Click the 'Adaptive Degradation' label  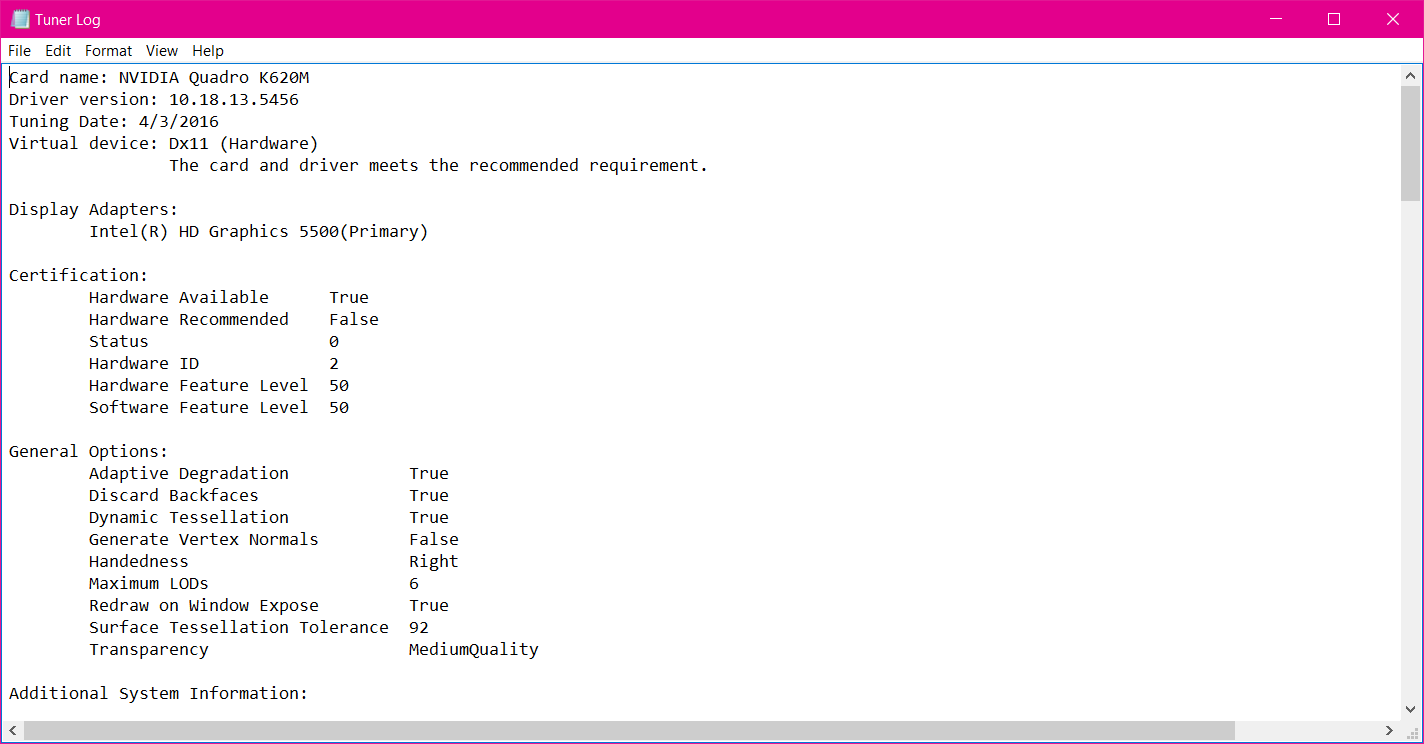[x=189, y=473]
